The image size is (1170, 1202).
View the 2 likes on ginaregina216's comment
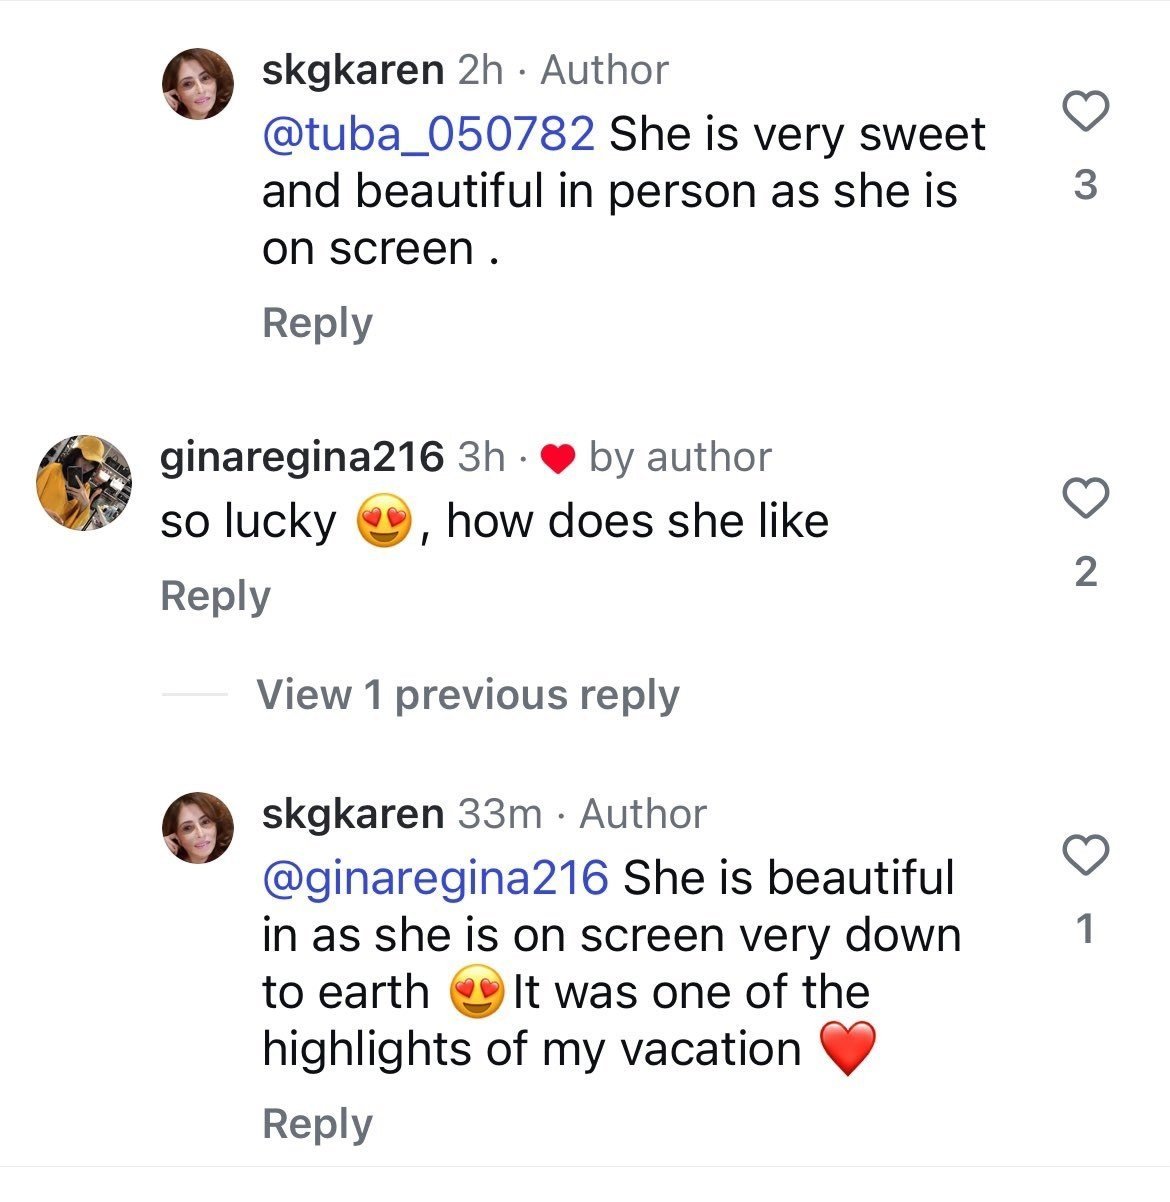(x=1085, y=572)
